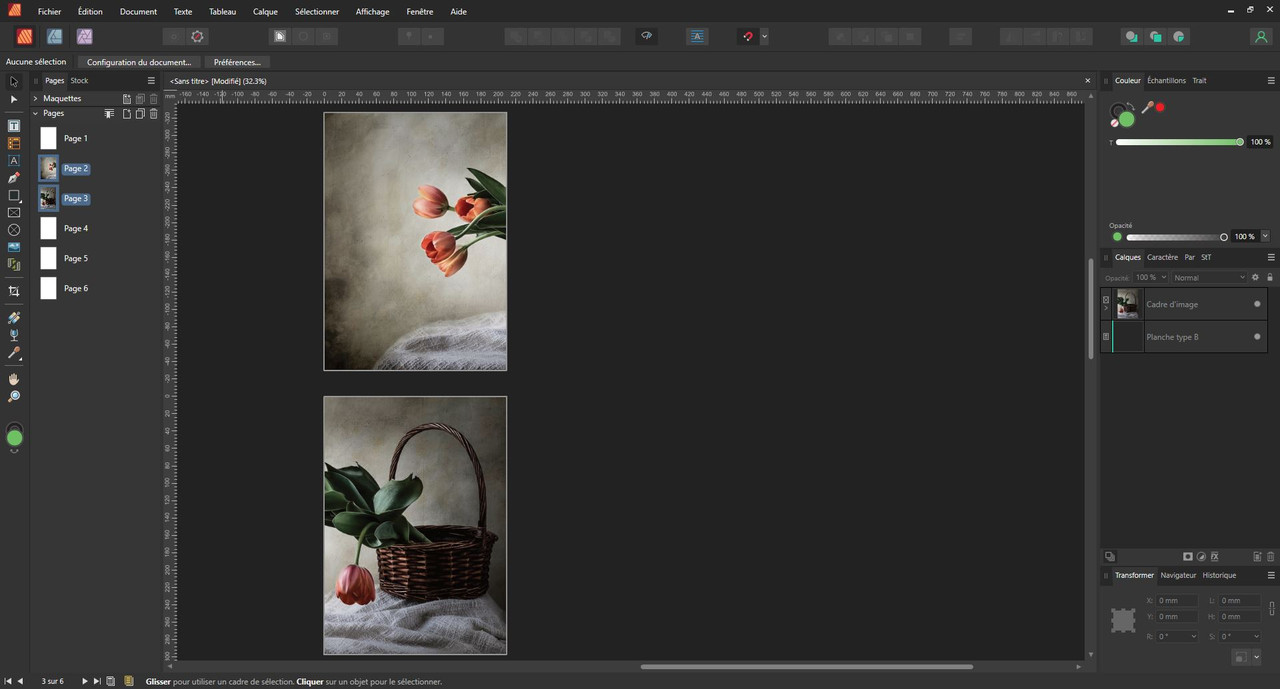Toggle visibility dot of Cadre d'image layer
The image size is (1280, 689).
coord(1257,304)
